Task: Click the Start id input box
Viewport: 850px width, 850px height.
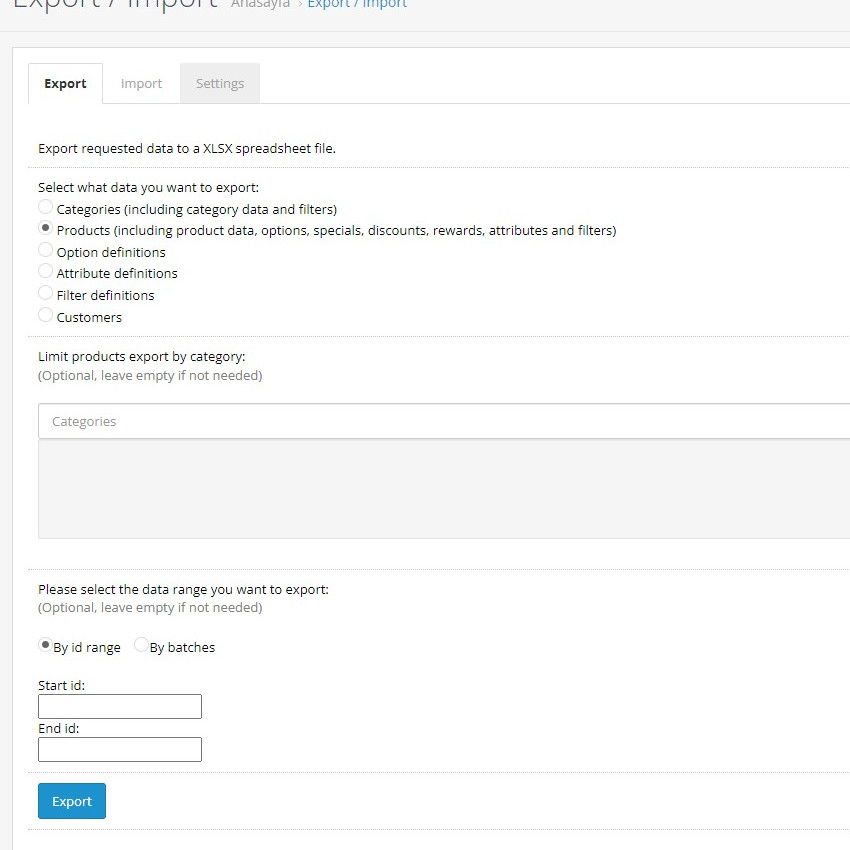Action: [120, 706]
